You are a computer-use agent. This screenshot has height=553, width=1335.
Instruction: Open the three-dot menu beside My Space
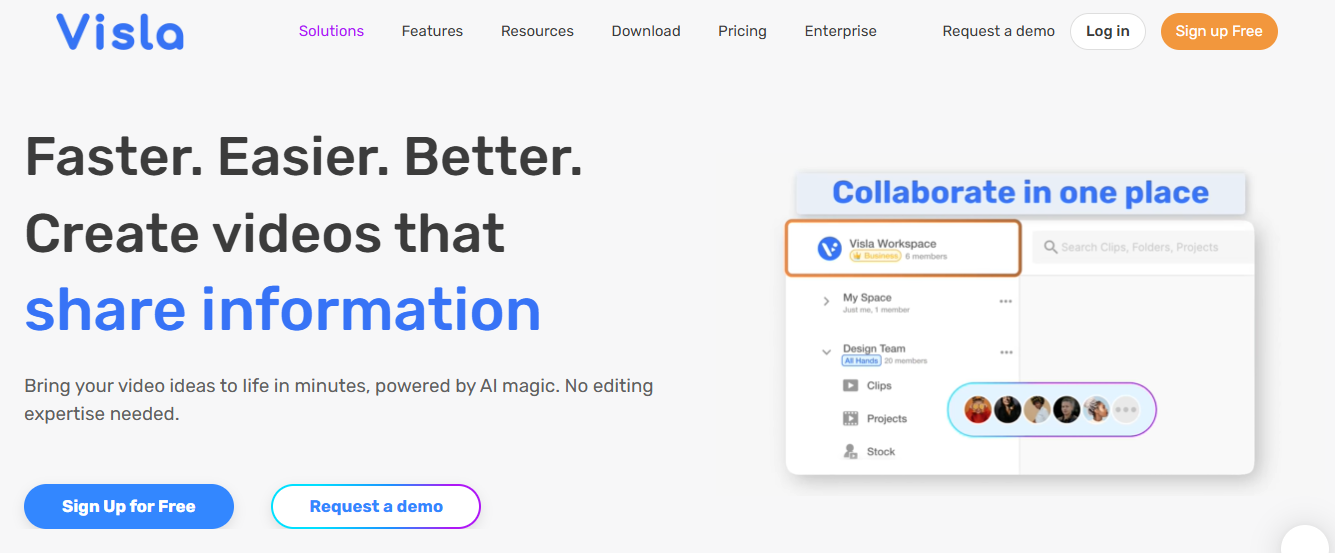click(1006, 301)
